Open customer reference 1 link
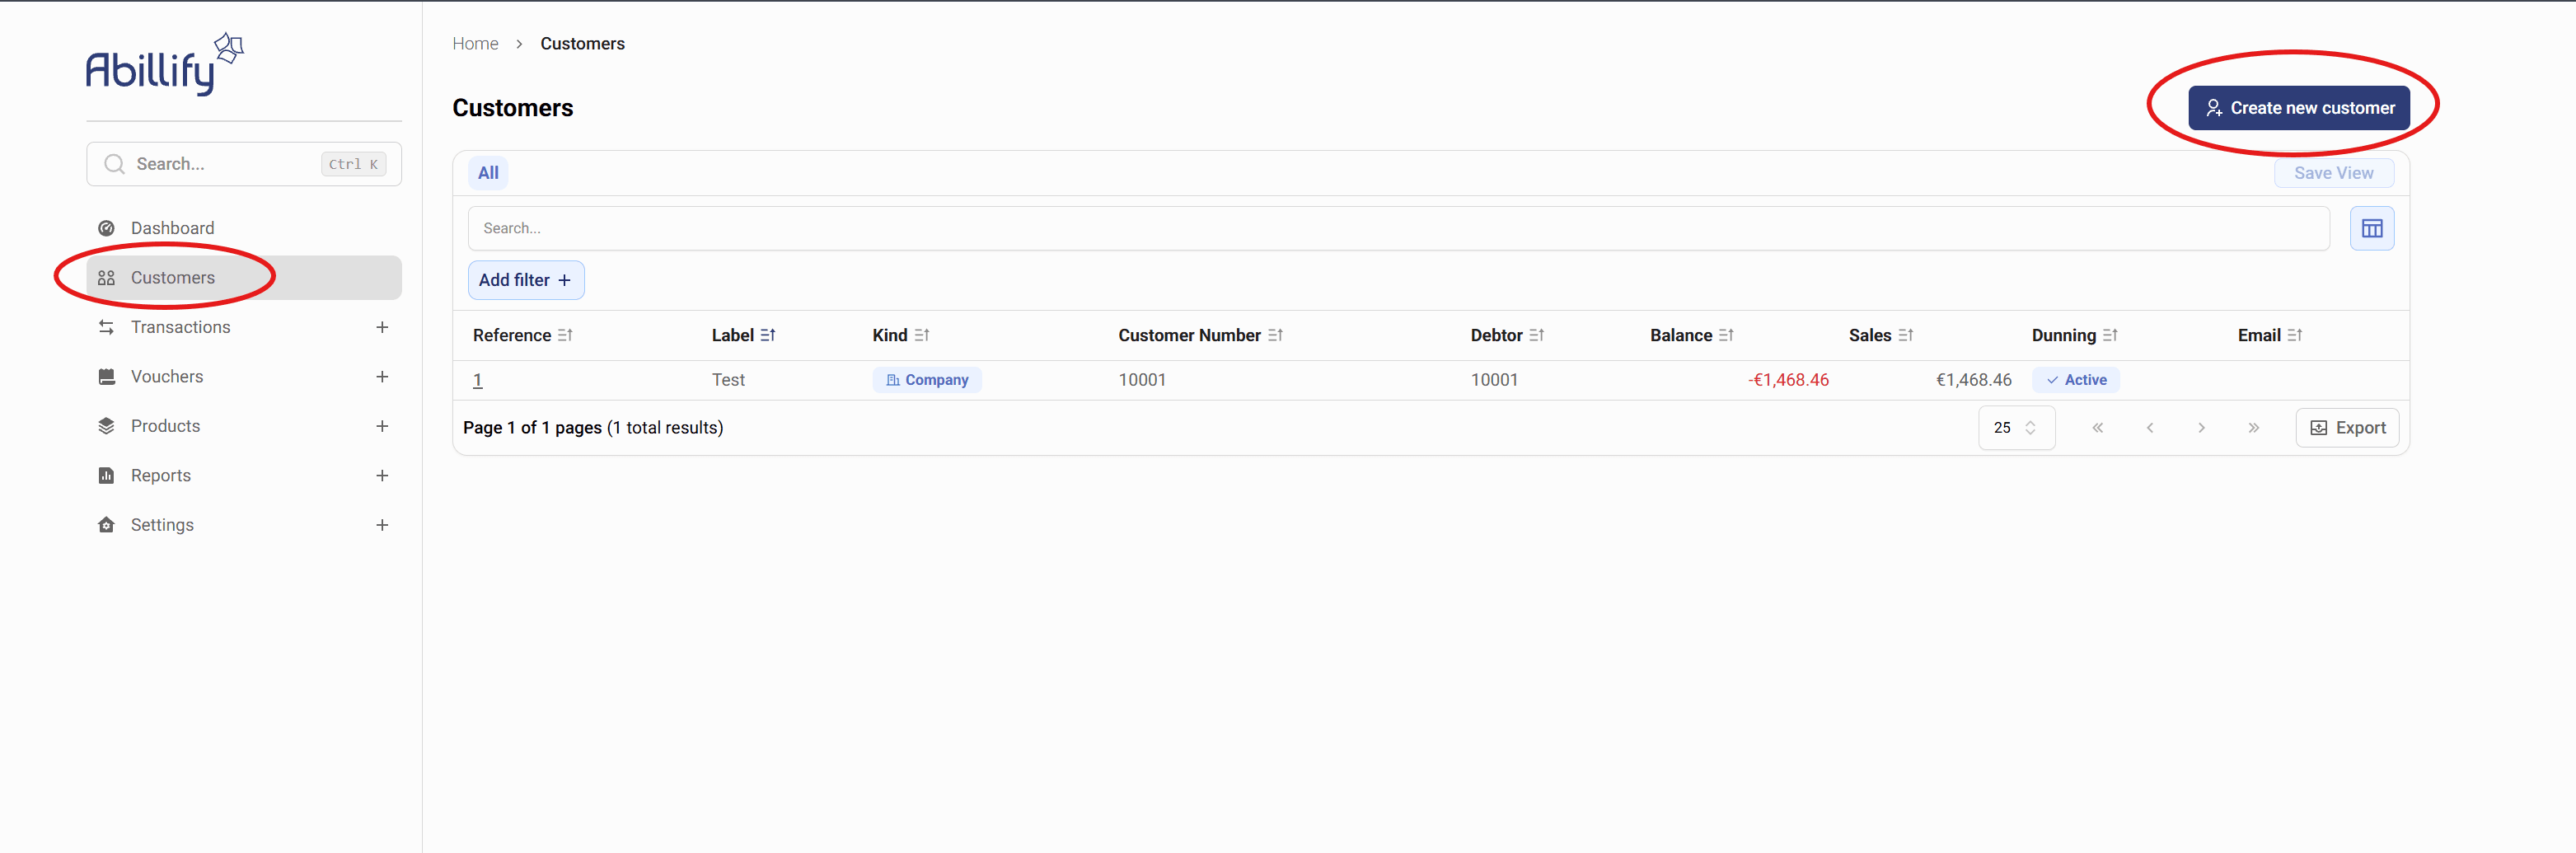Image resolution: width=2576 pixels, height=853 pixels. coord(478,380)
